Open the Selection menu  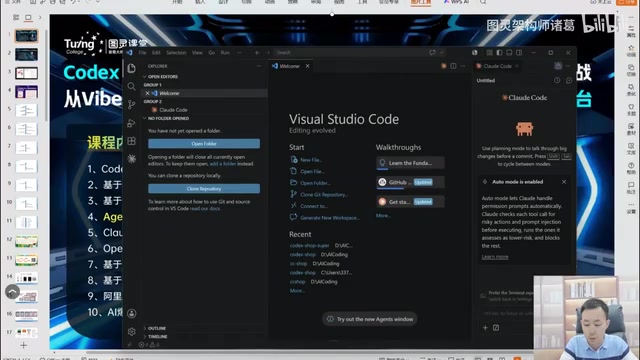176,53
